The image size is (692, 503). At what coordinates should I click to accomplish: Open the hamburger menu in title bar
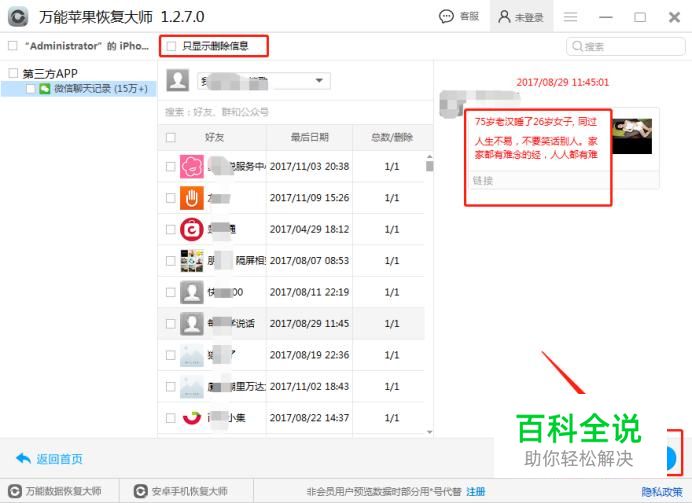pyautogui.click(x=571, y=17)
